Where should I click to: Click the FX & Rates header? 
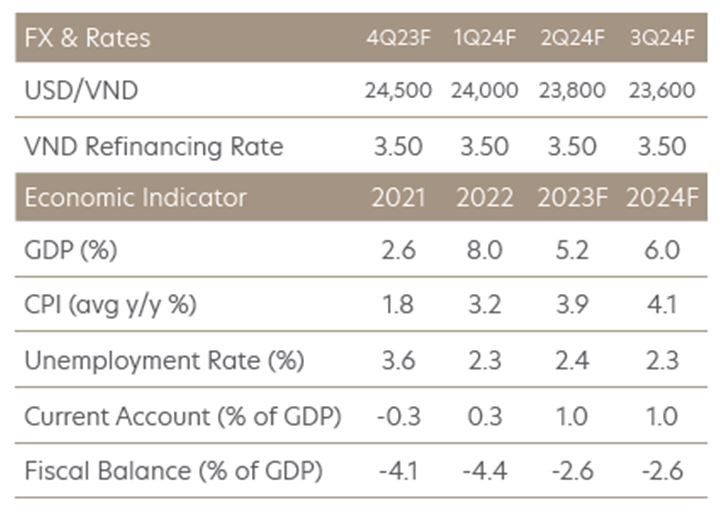point(87,39)
